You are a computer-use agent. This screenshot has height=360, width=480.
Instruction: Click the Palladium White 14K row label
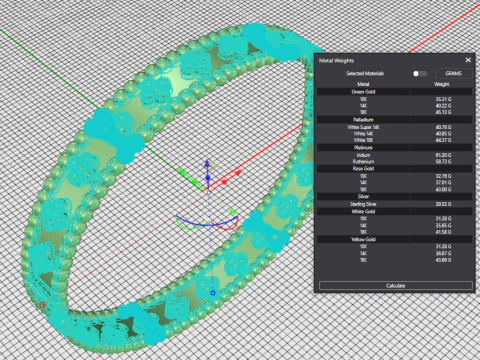(363, 134)
